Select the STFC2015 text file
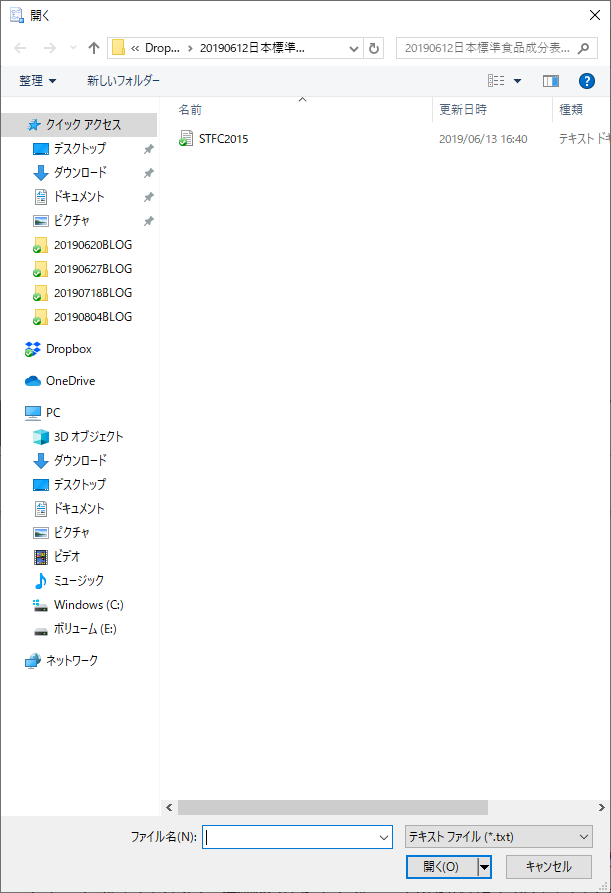The width and height of the screenshot is (611, 893). (x=222, y=139)
